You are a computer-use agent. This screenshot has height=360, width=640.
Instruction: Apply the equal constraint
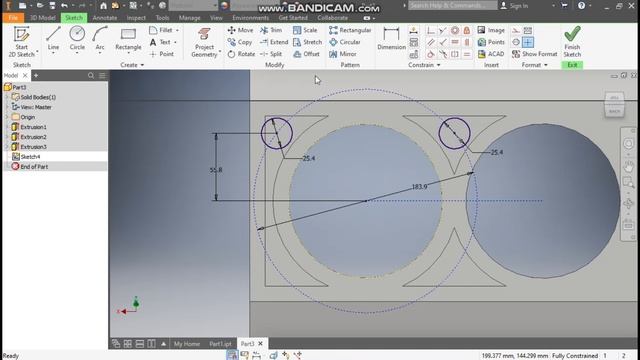click(467, 54)
